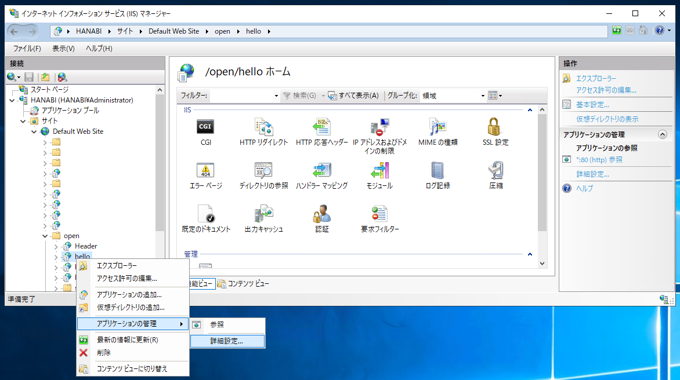The image size is (680, 380).
Task: Click the home icon in the address bar
Action: (643, 30)
